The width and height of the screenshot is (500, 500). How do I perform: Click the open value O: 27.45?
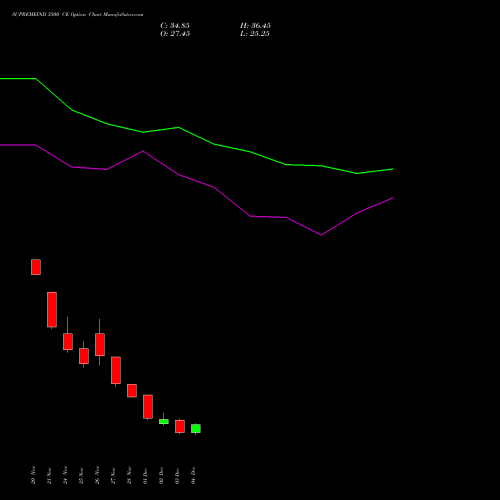175,34
